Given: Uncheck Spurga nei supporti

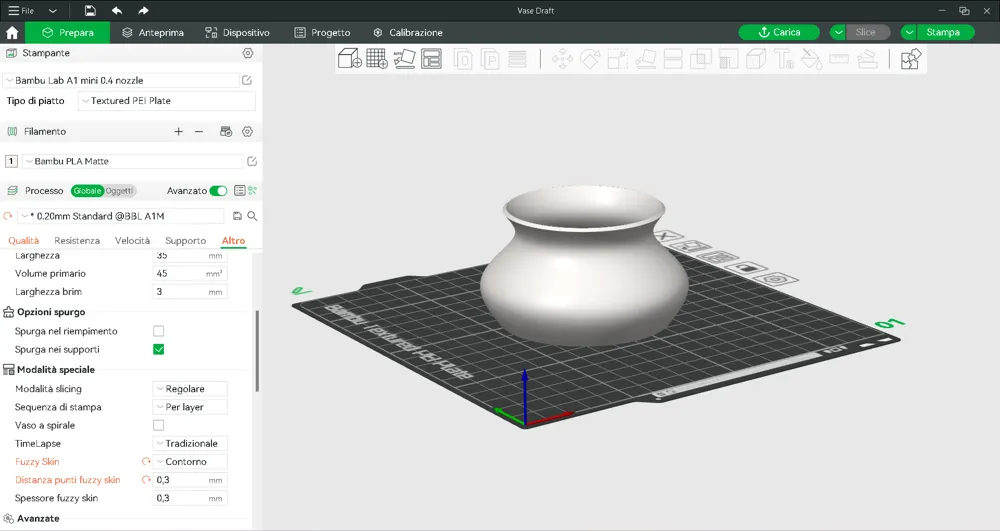Looking at the screenshot, I should coord(159,349).
